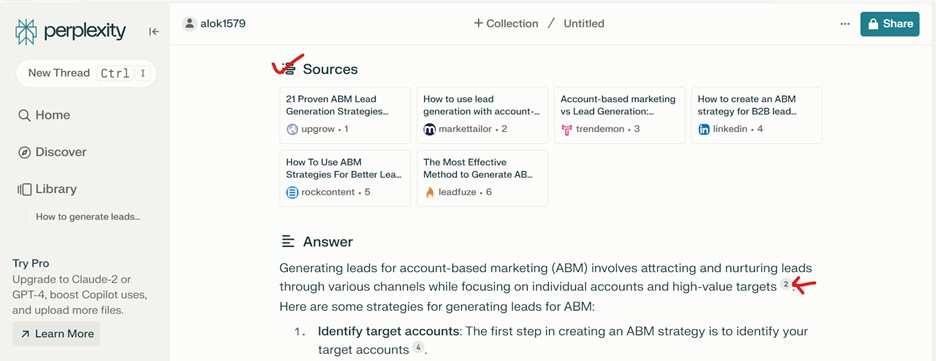Click citation number 2 in the answer
The height and width of the screenshot is (361, 936).
click(786, 285)
